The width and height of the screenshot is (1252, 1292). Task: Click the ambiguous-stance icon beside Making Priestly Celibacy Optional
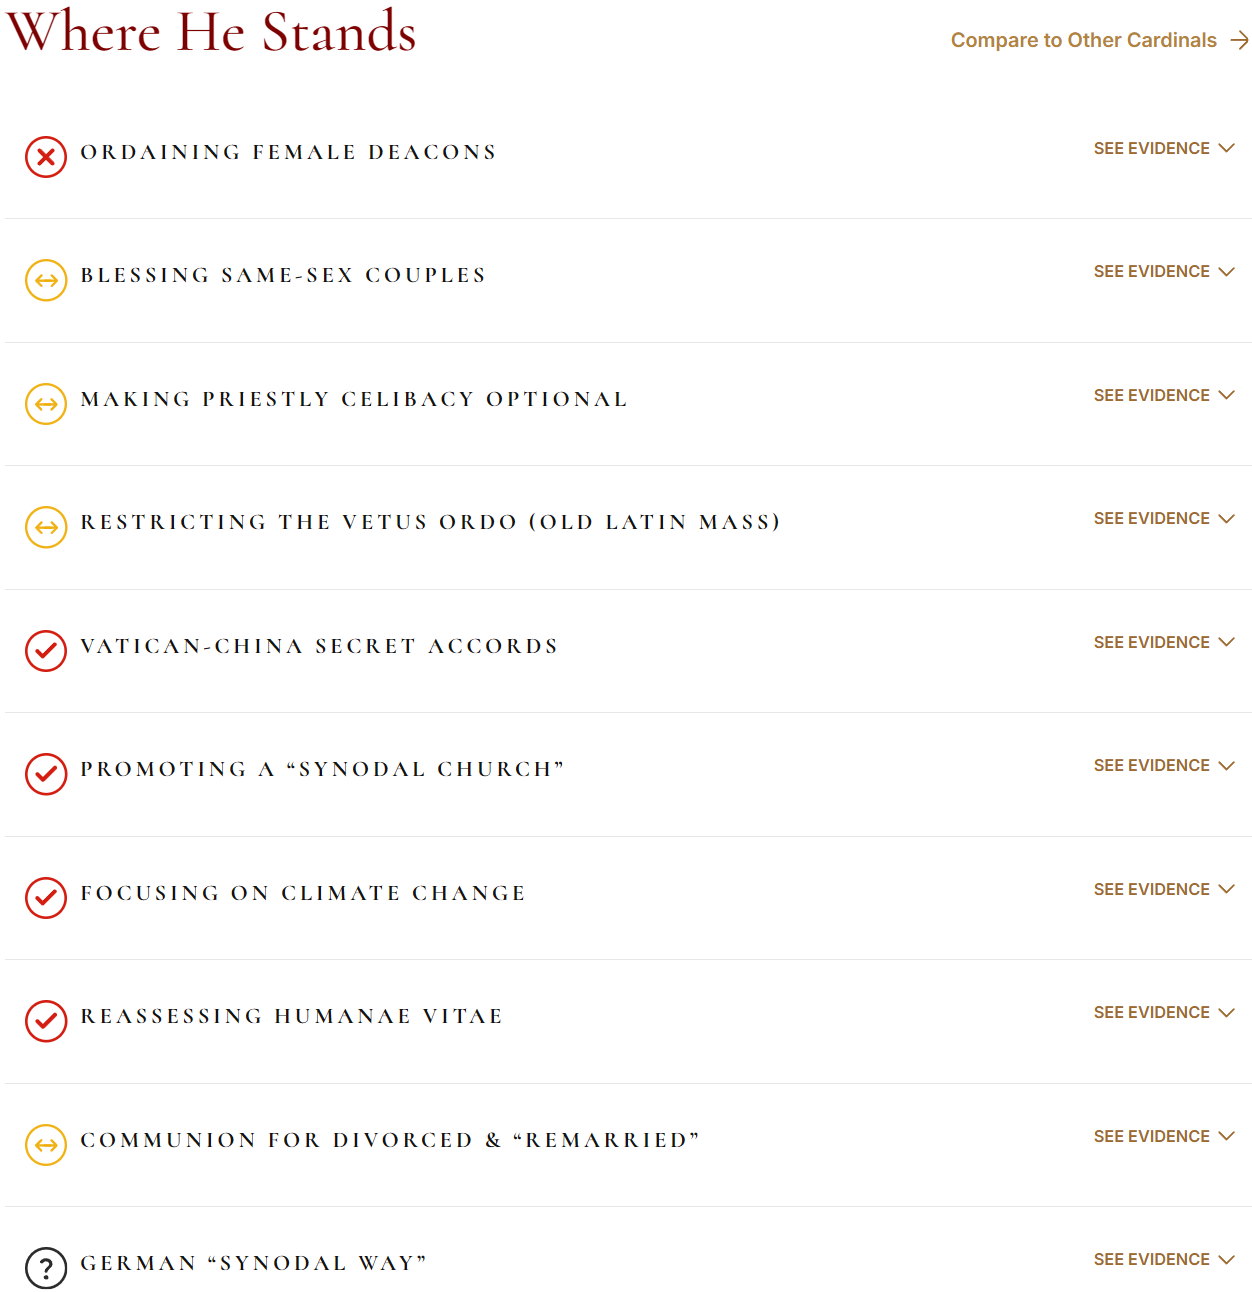pyautogui.click(x=46, y=404)
